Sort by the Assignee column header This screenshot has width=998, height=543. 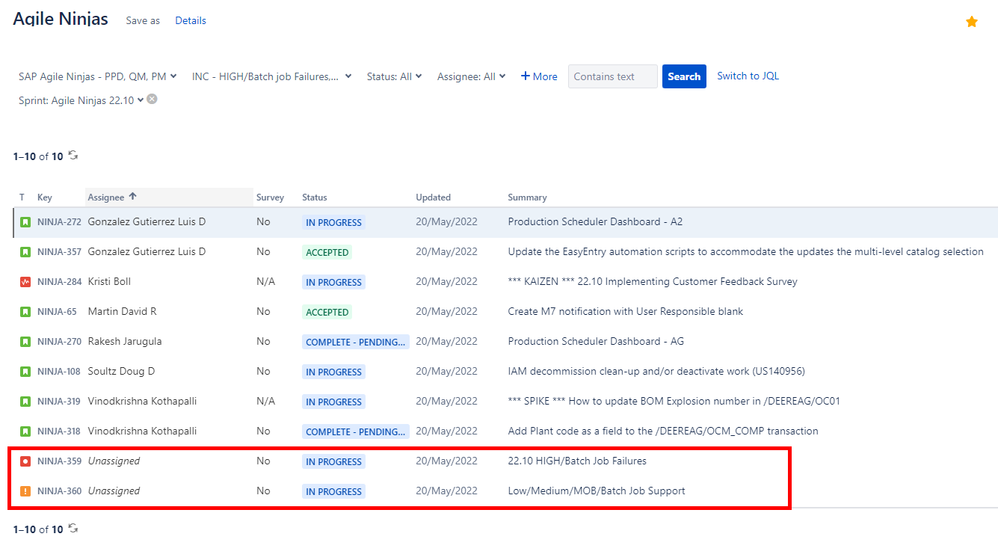[169, 197]
